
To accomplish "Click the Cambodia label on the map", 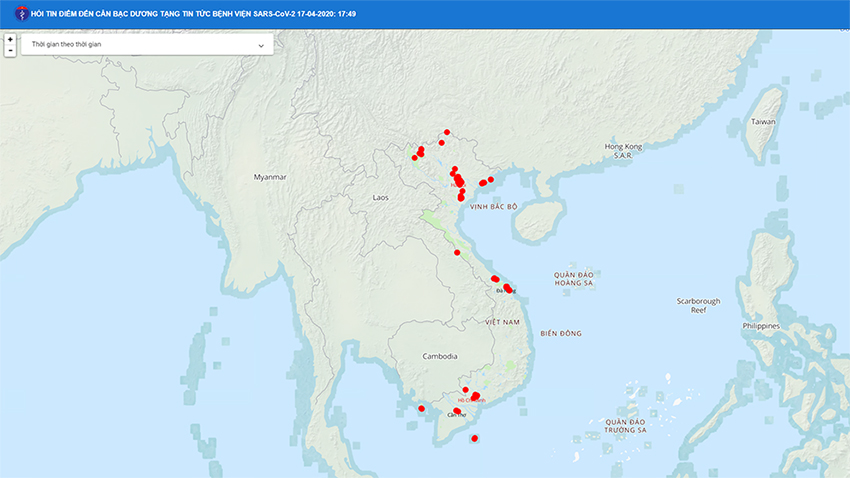I will point(440,356).
